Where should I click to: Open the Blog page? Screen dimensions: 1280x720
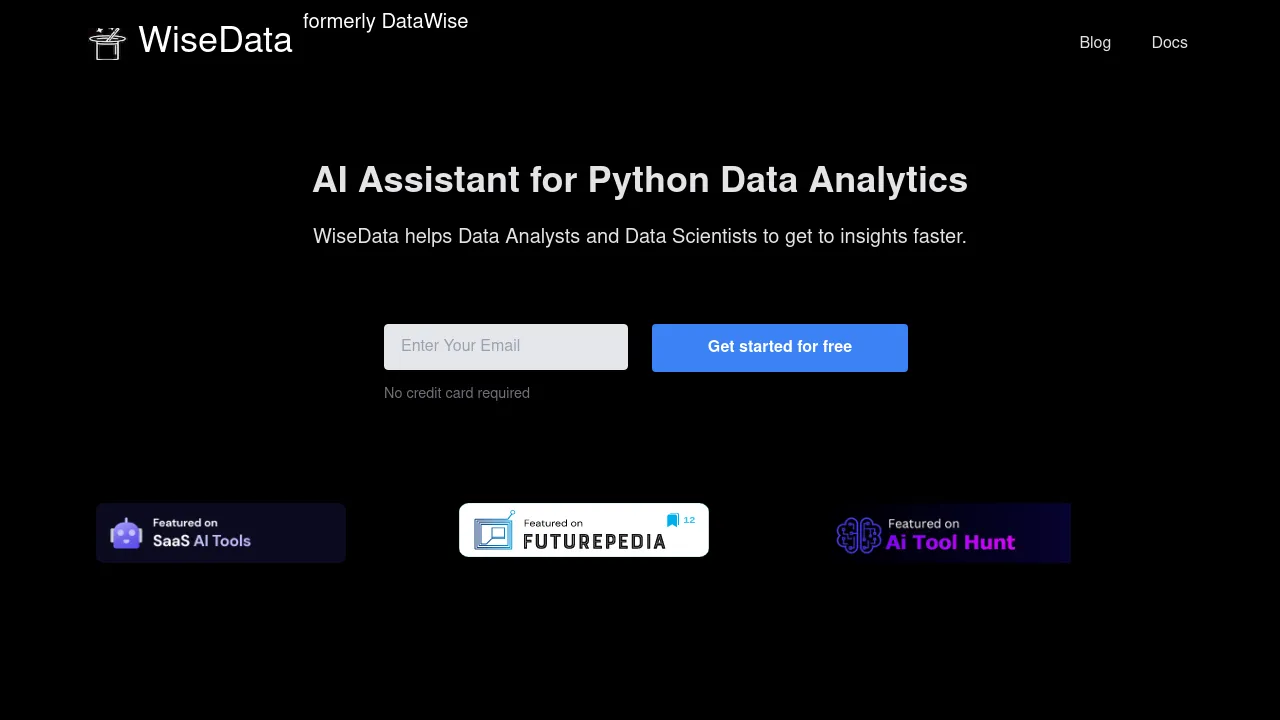[x=1095, y=42]
